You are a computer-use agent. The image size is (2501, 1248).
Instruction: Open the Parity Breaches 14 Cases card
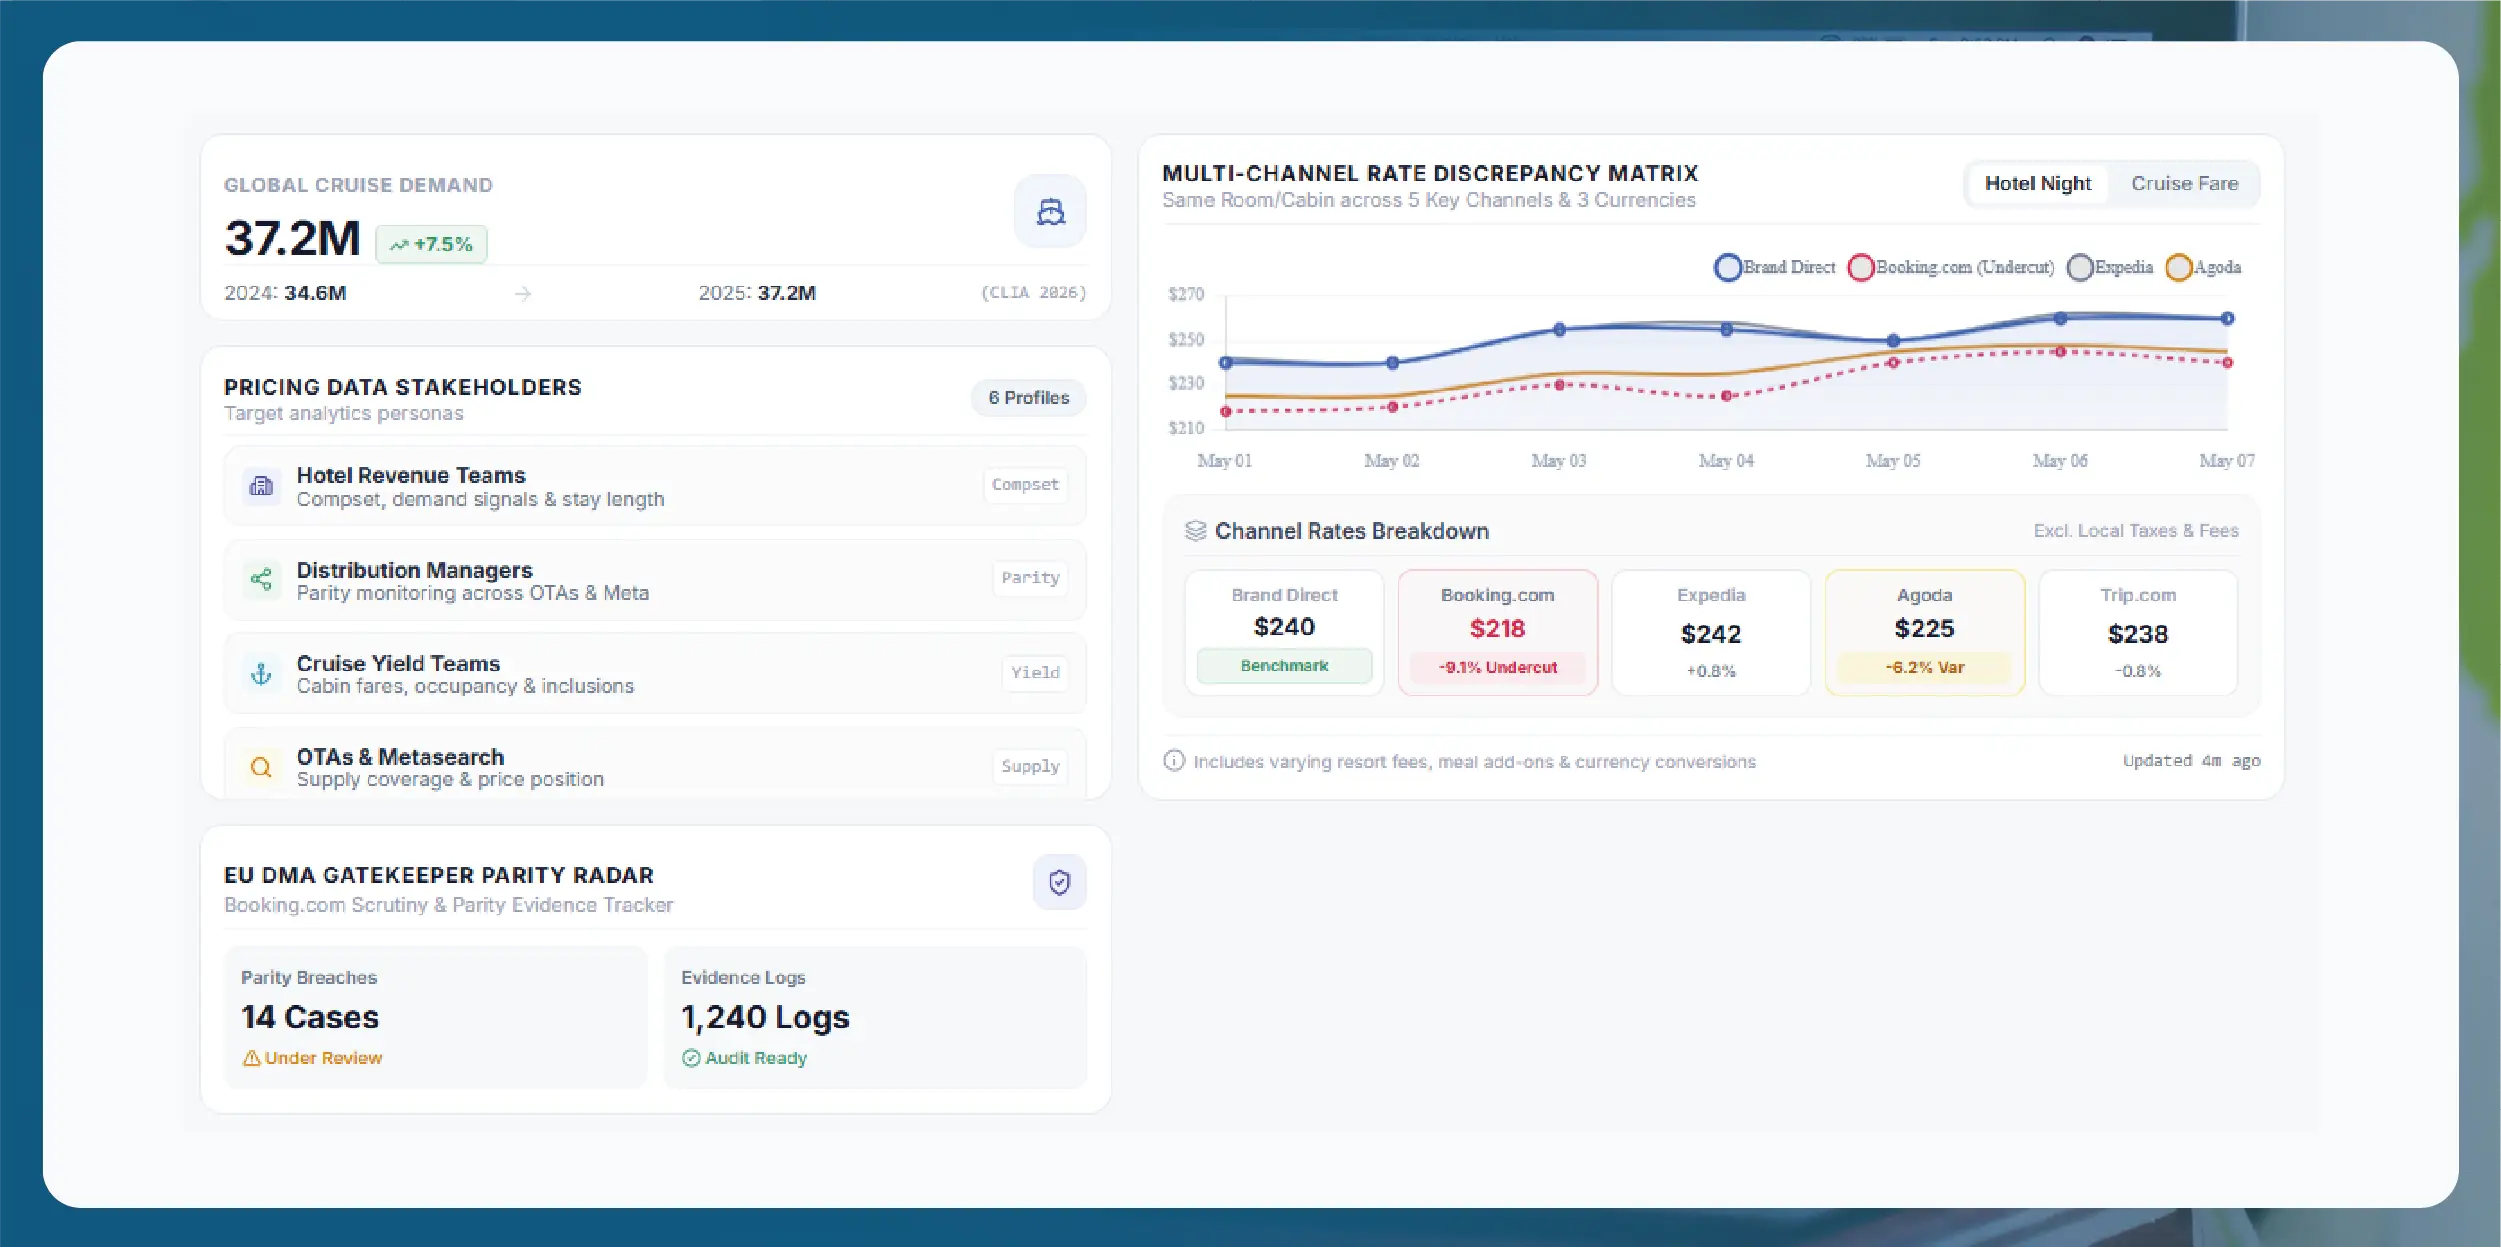pyautogui.click(x=436, y=1017)
